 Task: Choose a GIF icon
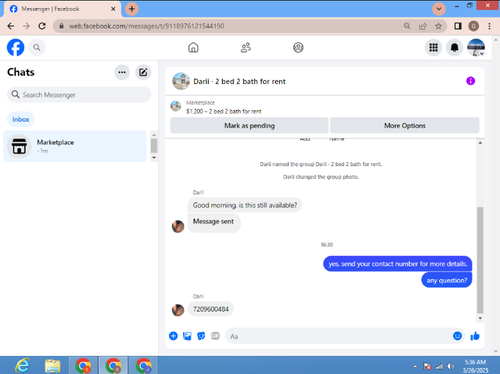(x=215, y=336)
